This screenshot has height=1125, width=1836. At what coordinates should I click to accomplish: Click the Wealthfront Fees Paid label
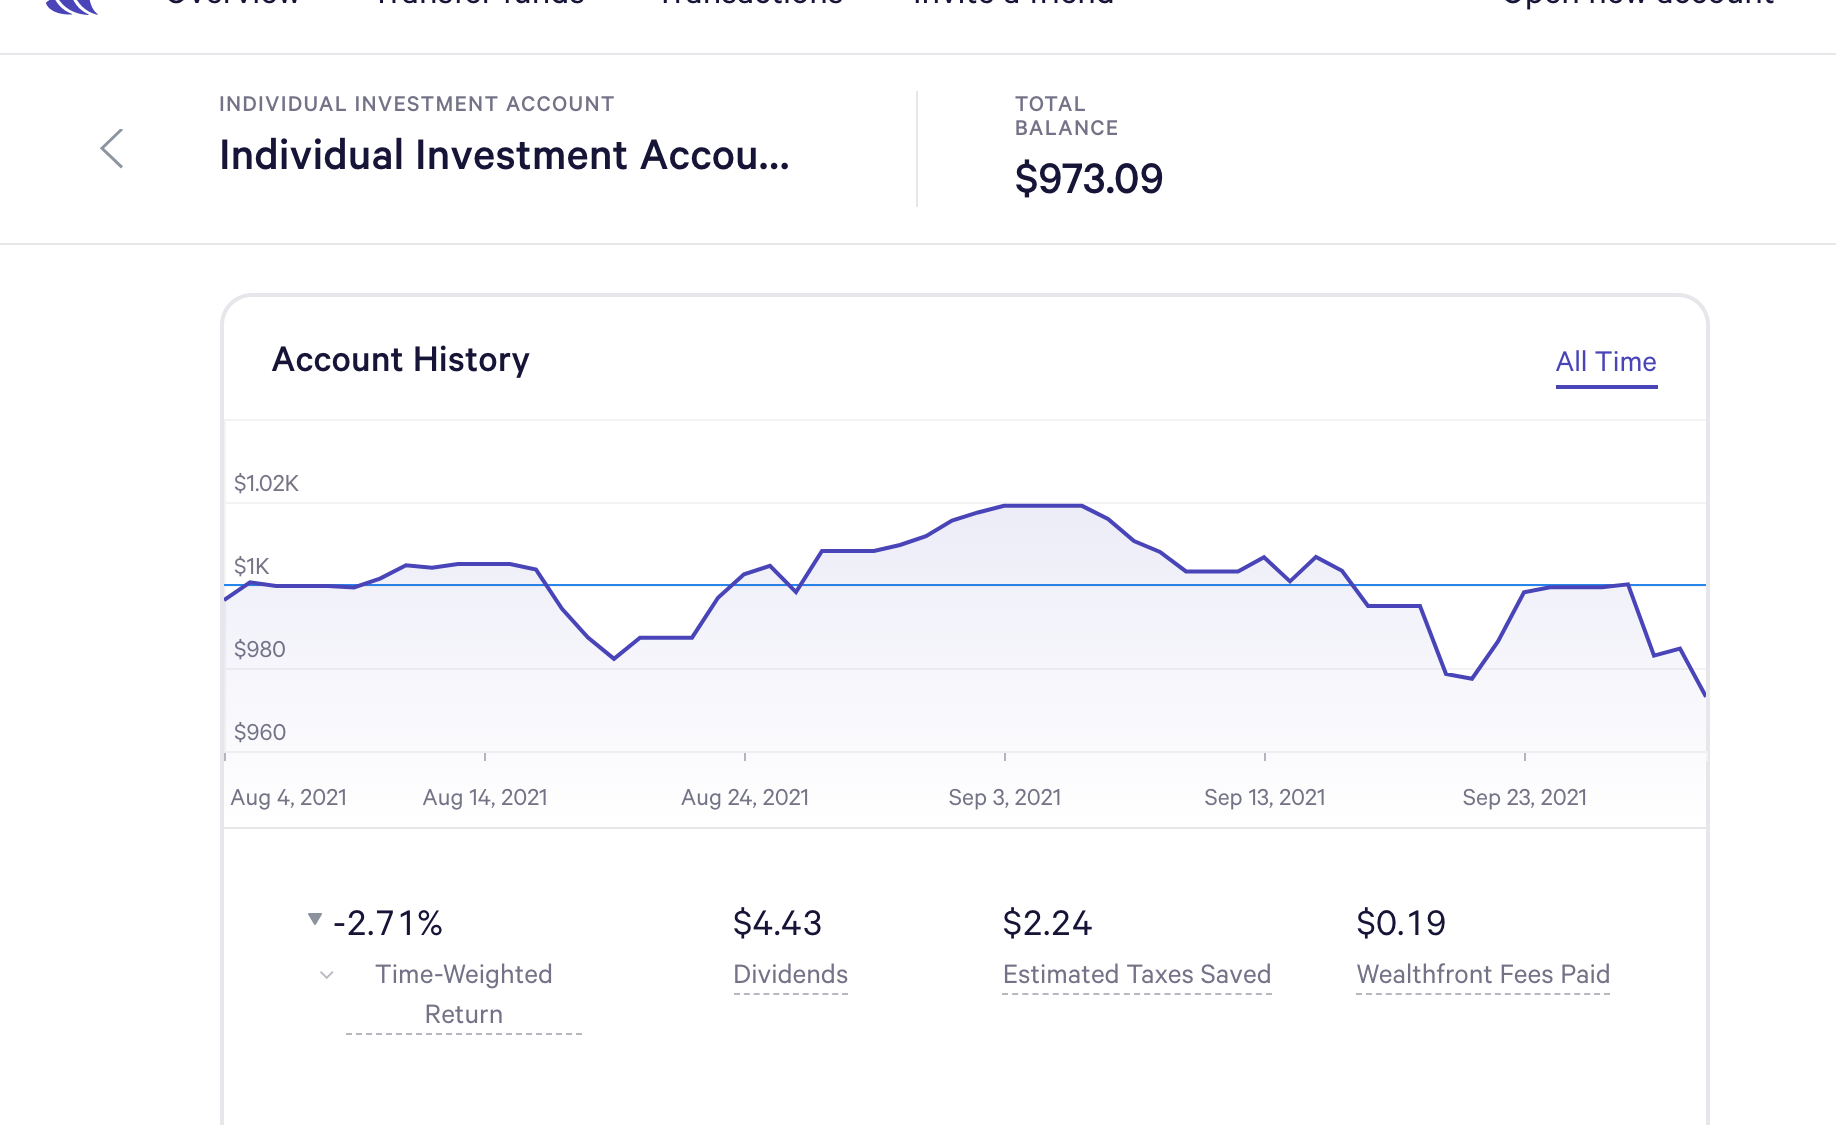[1482, 975]
